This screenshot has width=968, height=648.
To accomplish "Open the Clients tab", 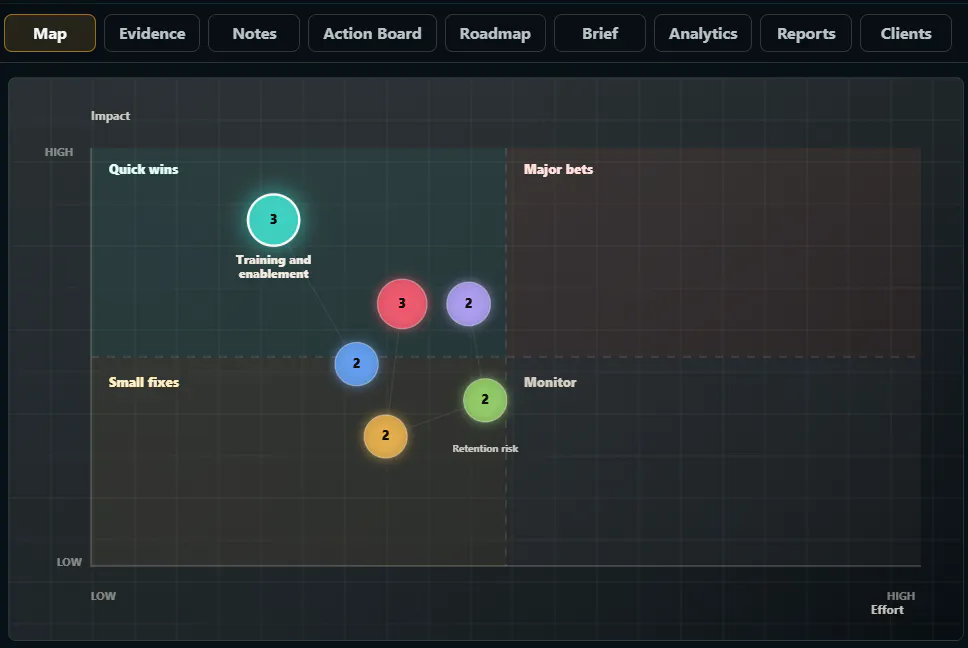I will 906,33.
